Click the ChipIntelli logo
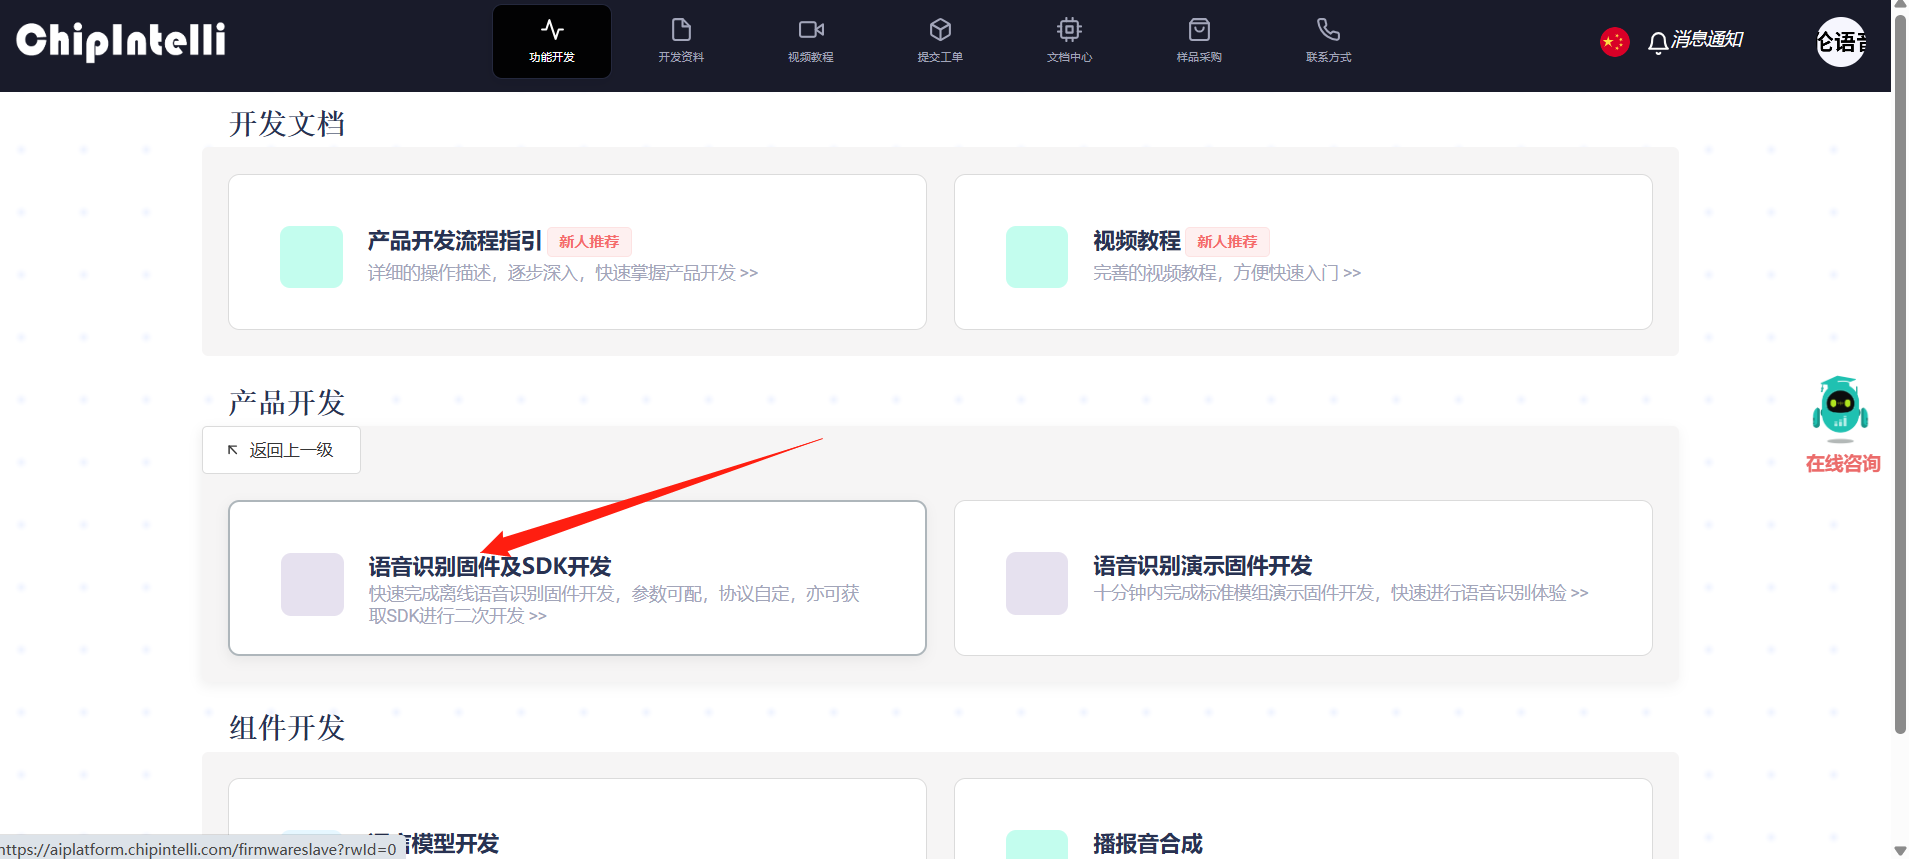 tap(121, 41)
